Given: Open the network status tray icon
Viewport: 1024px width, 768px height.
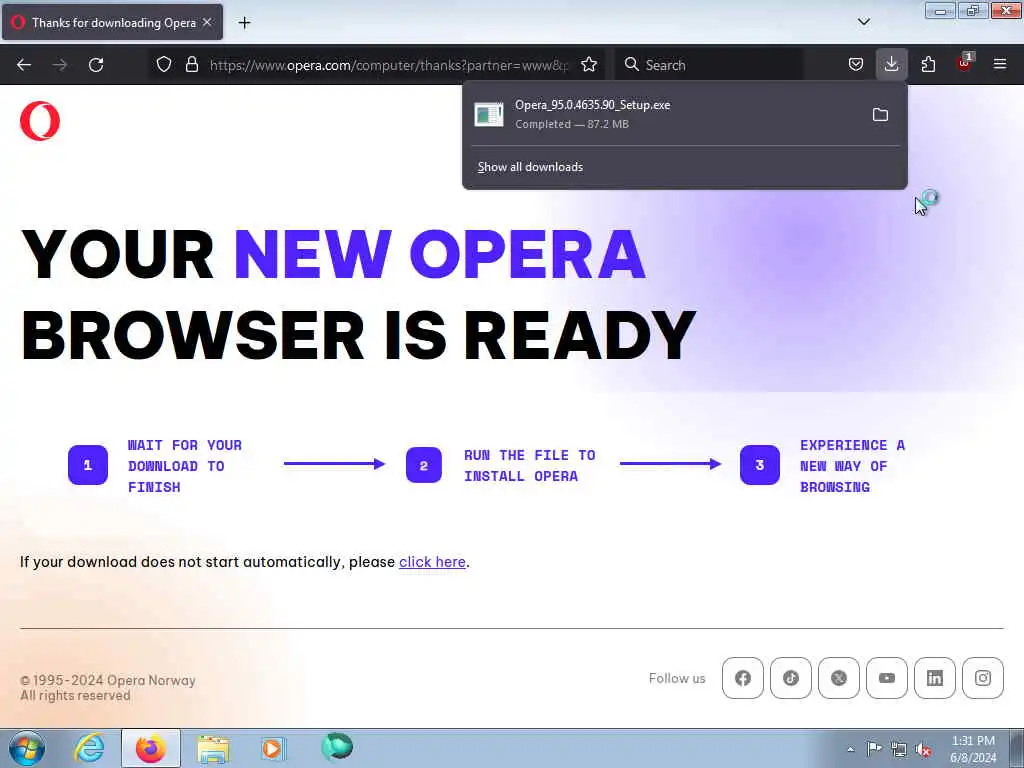Looking at the screenshot, I should coord(899,749).
